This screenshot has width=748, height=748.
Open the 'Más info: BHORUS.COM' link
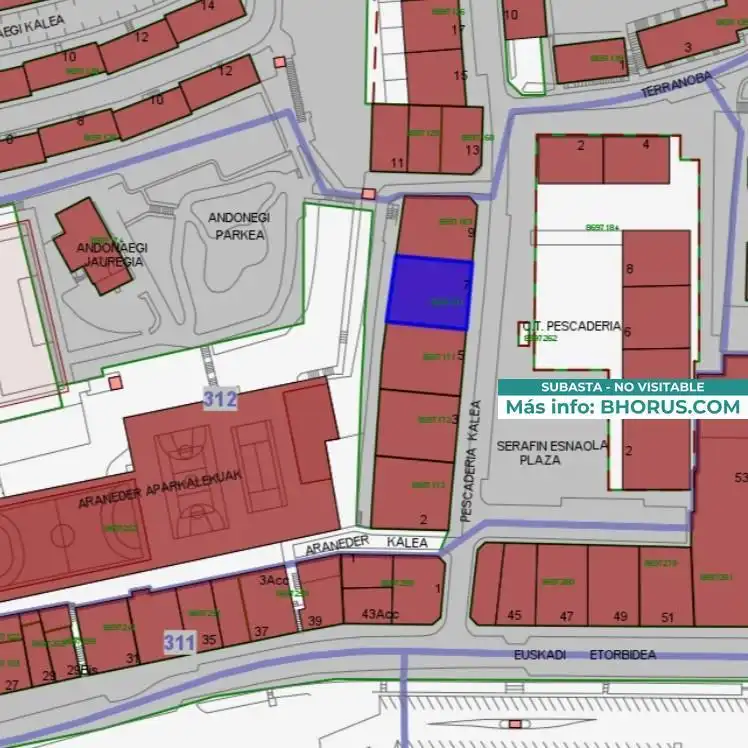(x=623, y=407)
